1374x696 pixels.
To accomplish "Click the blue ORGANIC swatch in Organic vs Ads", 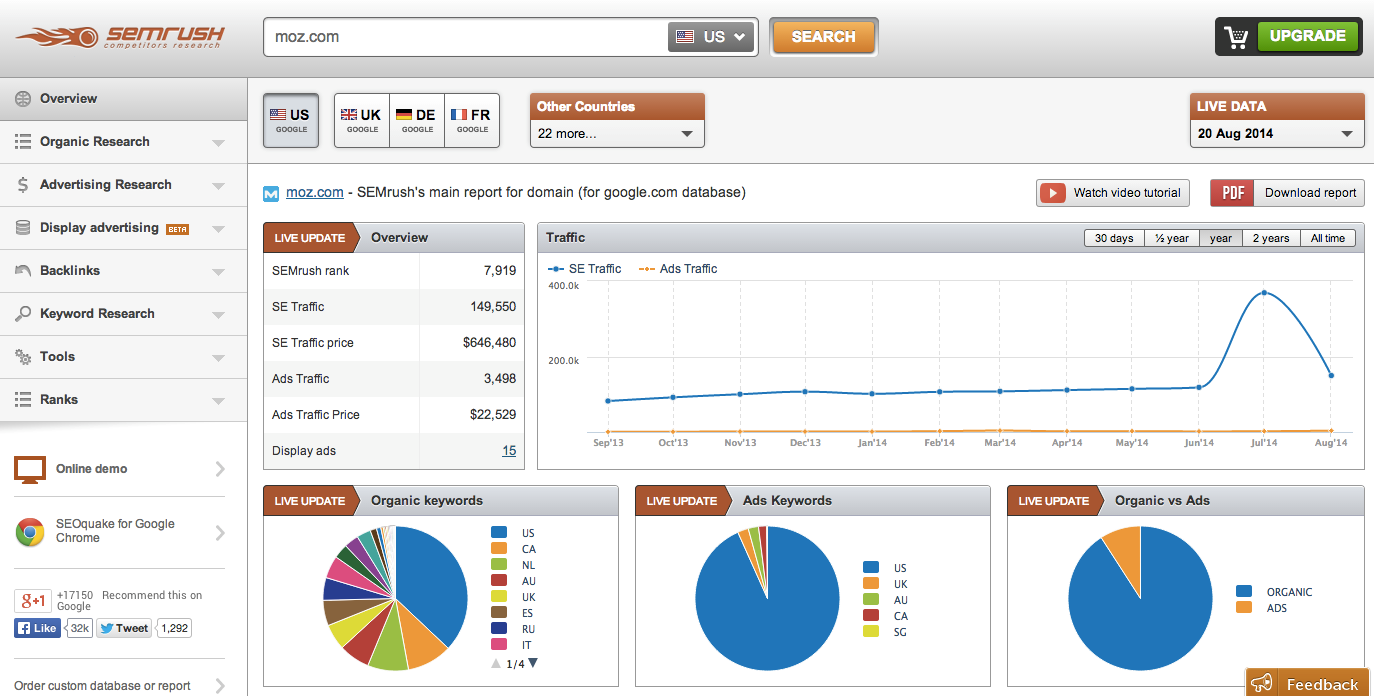I will 1243,592.
